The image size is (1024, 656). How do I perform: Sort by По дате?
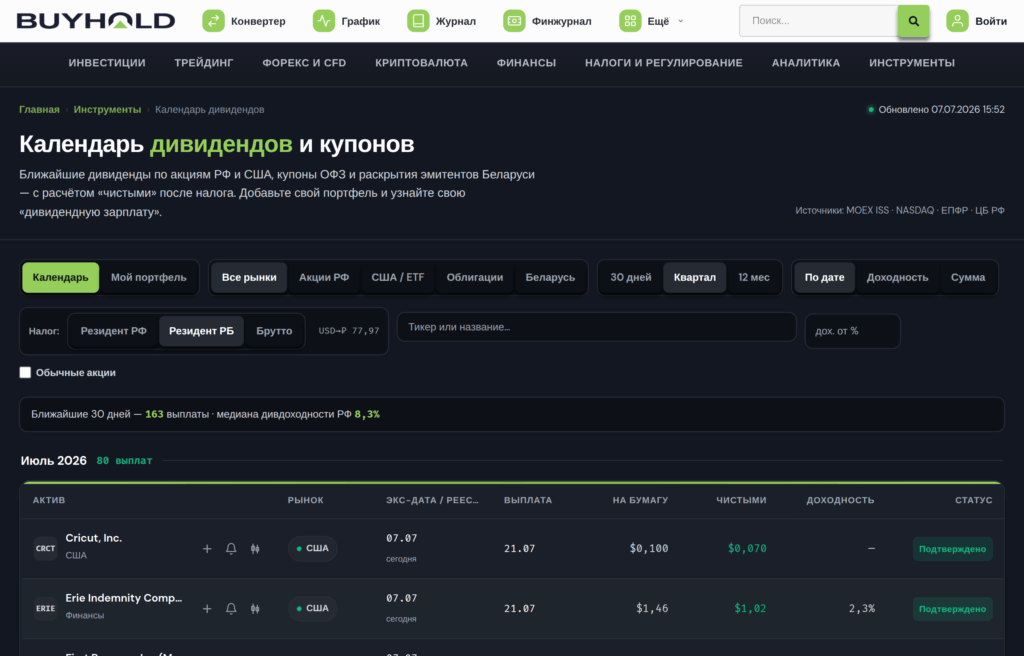click(x=824, y=278)
